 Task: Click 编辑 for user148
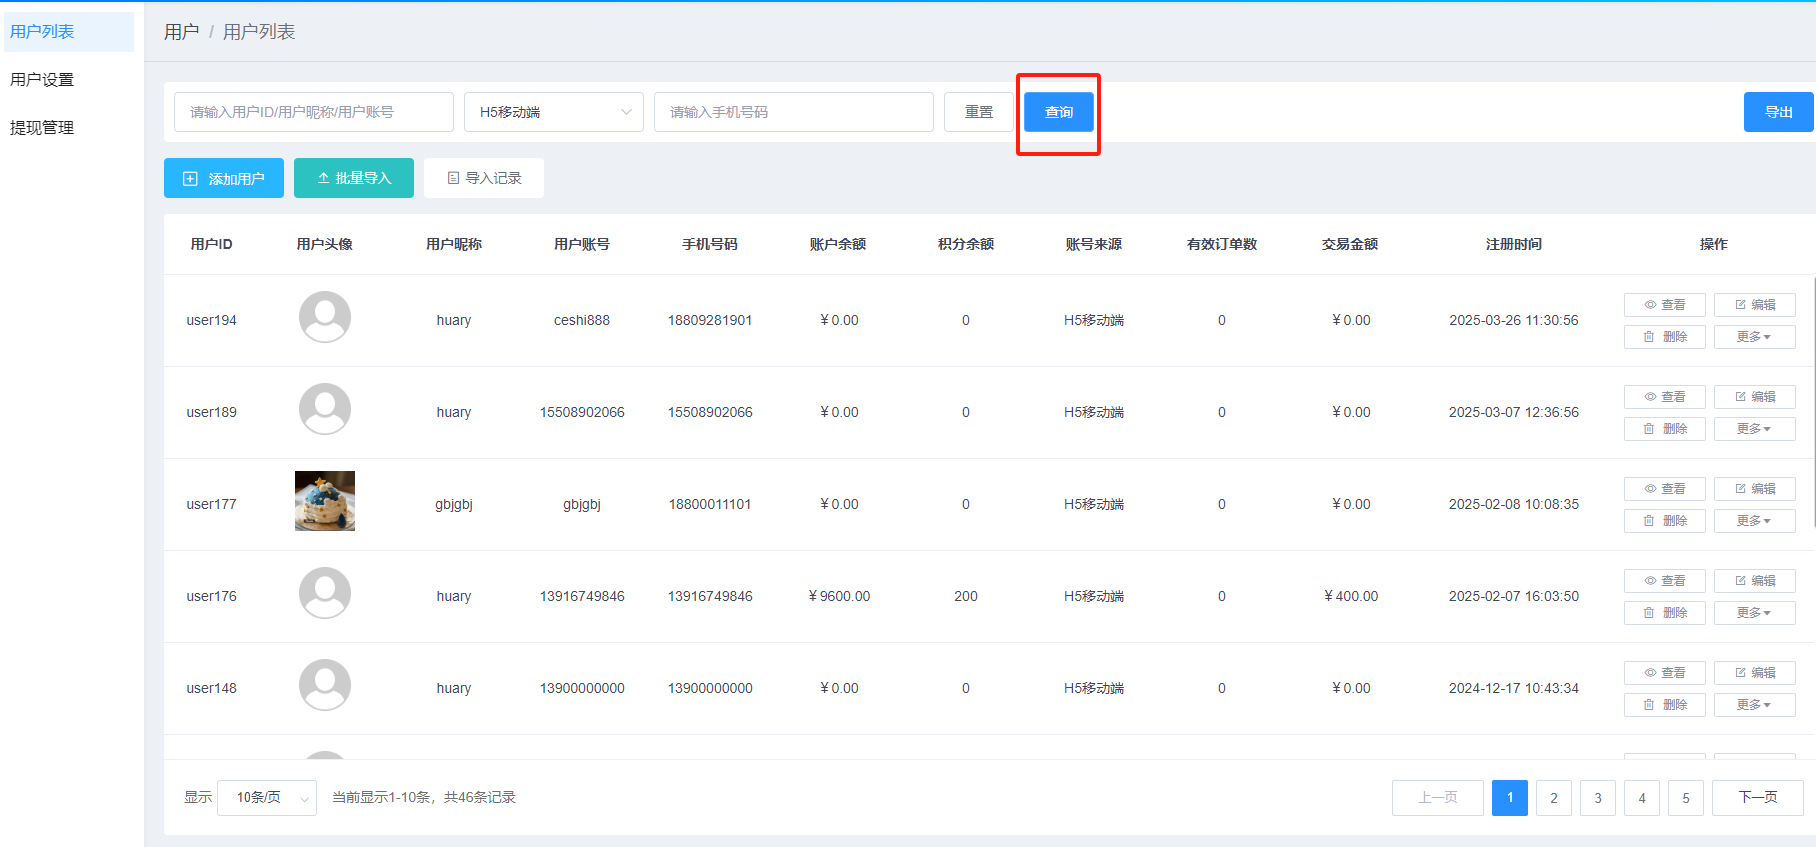click(1754, 673)
